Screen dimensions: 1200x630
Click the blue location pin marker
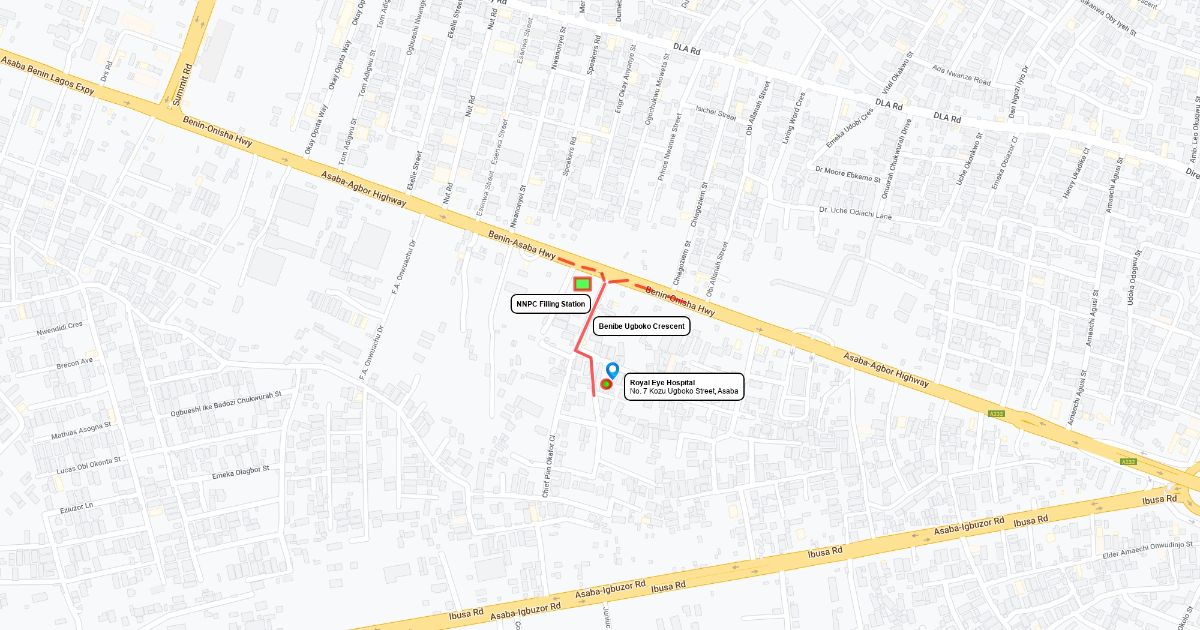[x=613, y=370]
